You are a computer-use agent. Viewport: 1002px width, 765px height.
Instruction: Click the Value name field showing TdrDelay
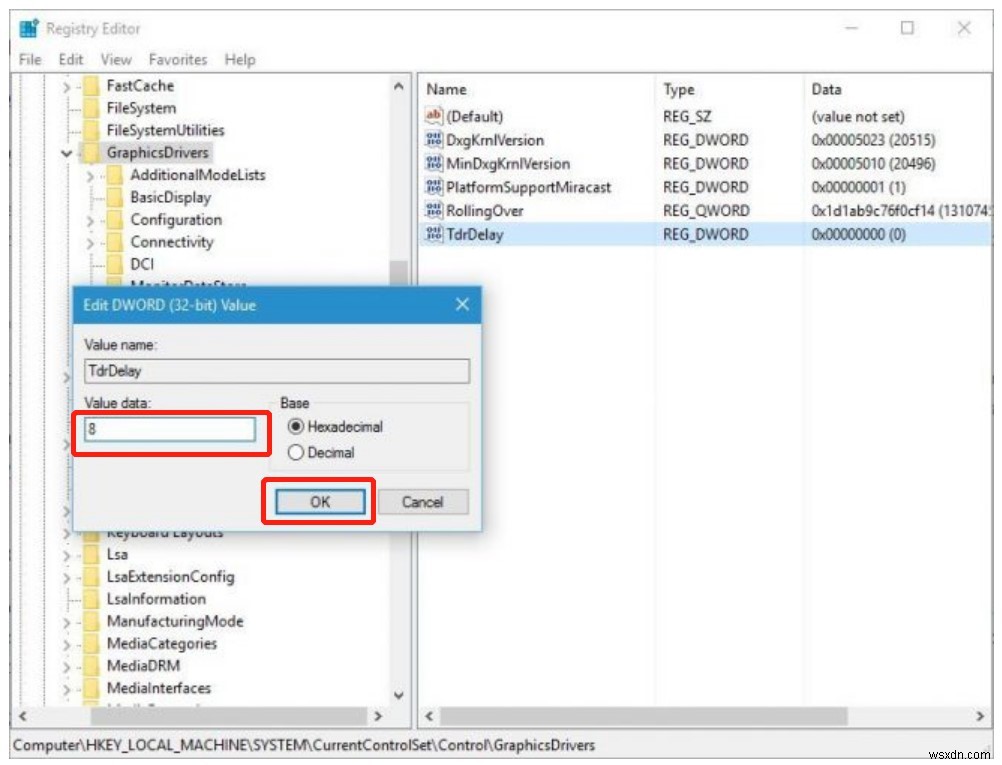click(x=277, y=371)
